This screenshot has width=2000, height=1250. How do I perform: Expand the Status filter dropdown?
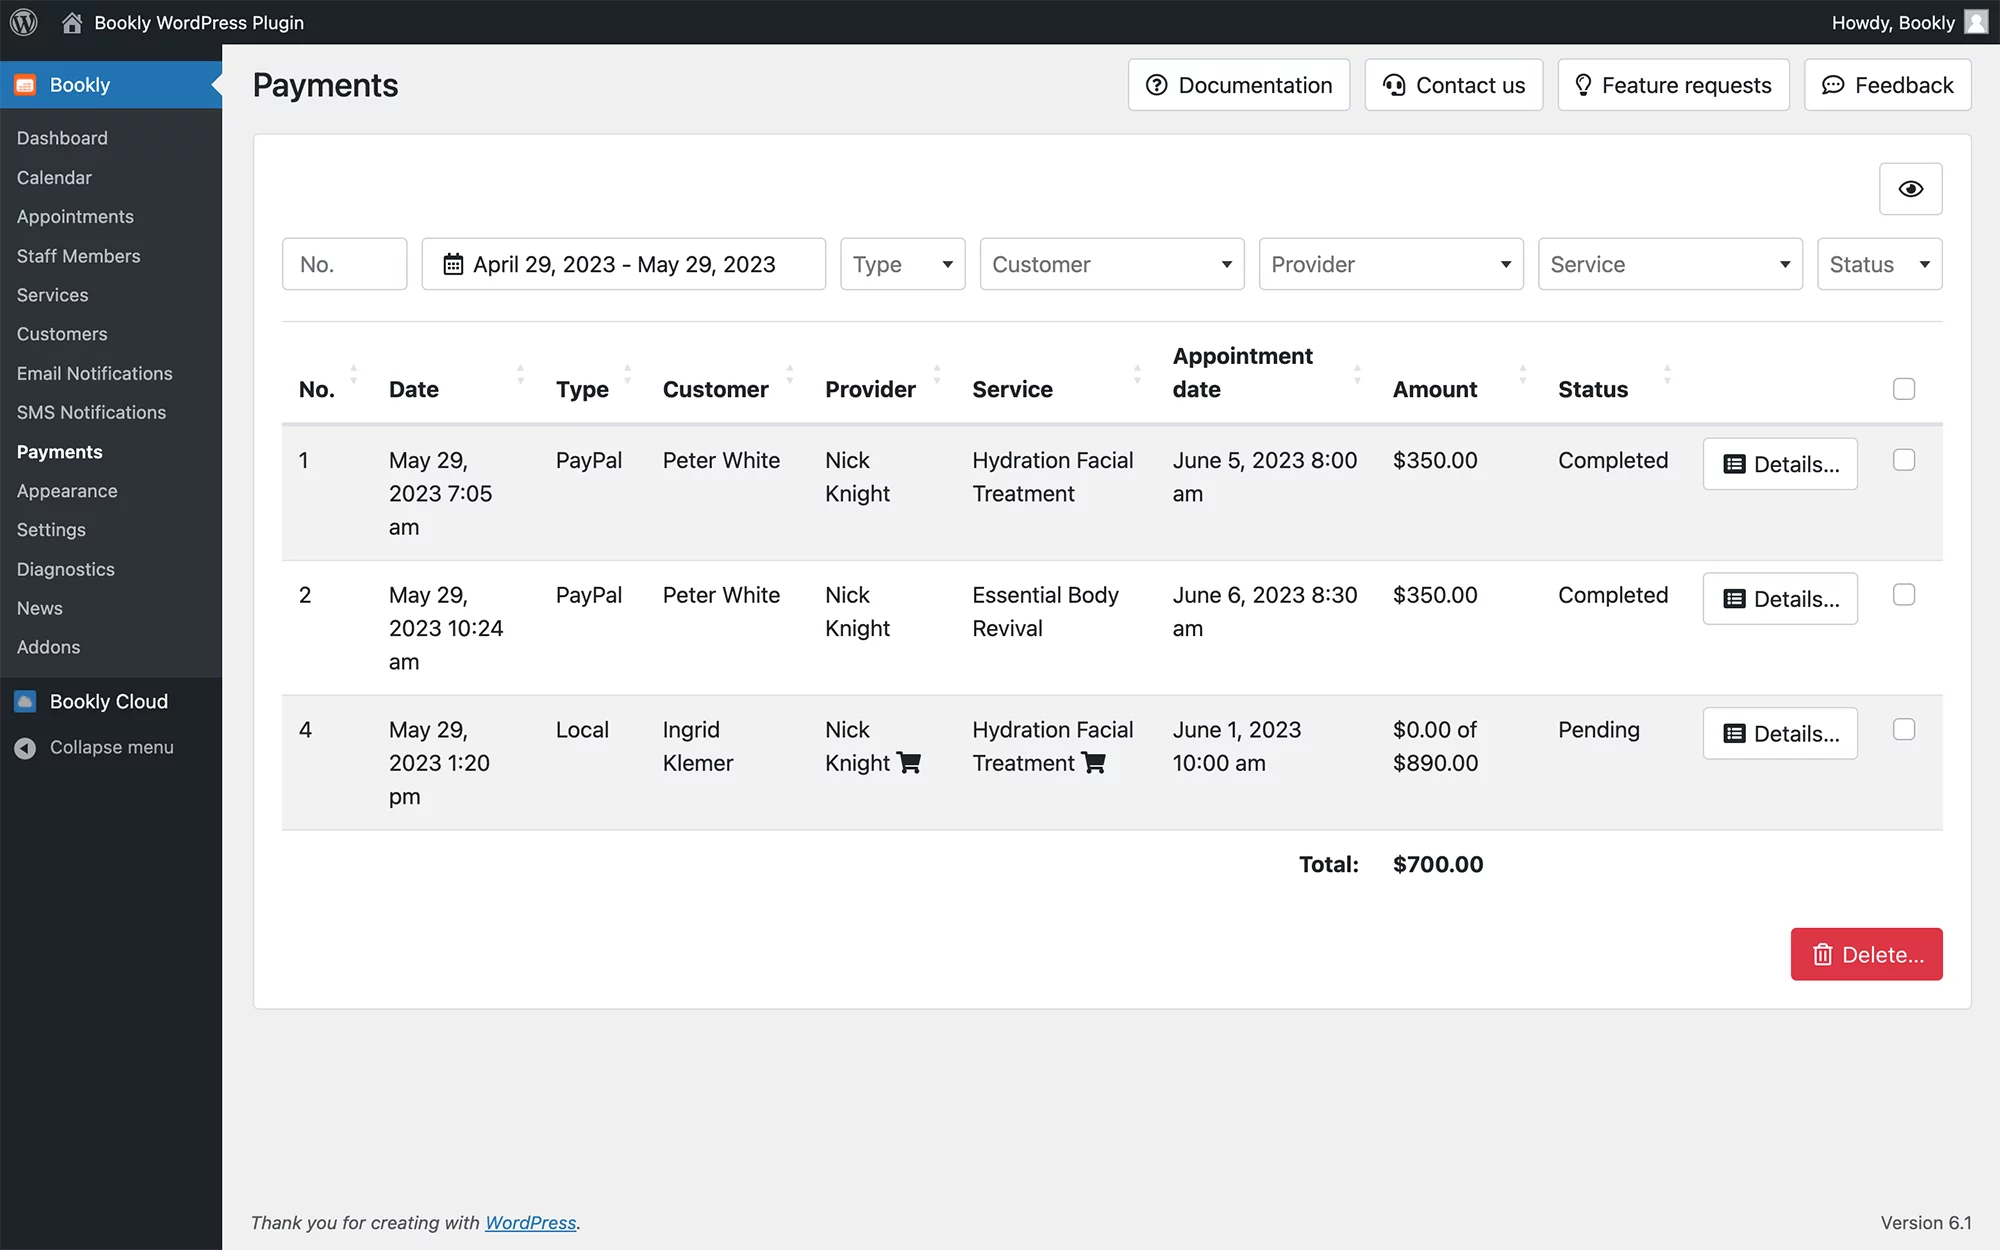(1879, 264)
